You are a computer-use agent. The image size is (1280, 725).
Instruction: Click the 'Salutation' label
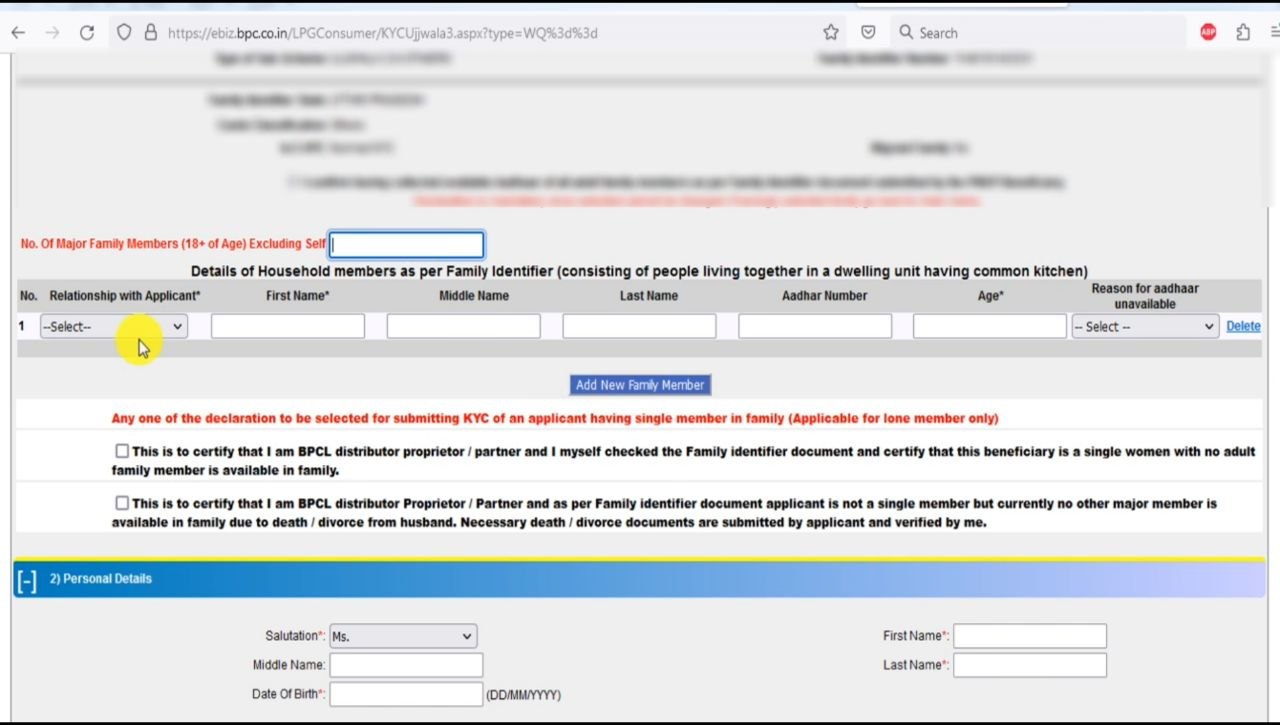coord(295,636)
